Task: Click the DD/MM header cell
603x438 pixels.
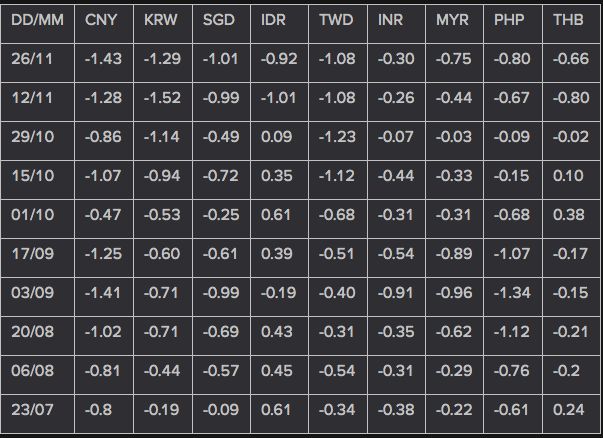Action: tap(37, 23)
